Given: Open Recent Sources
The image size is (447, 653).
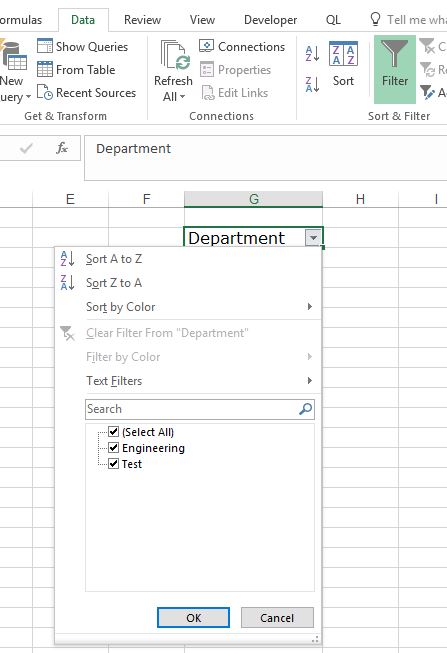Looking at the screenshot, I should click(87, 92).
